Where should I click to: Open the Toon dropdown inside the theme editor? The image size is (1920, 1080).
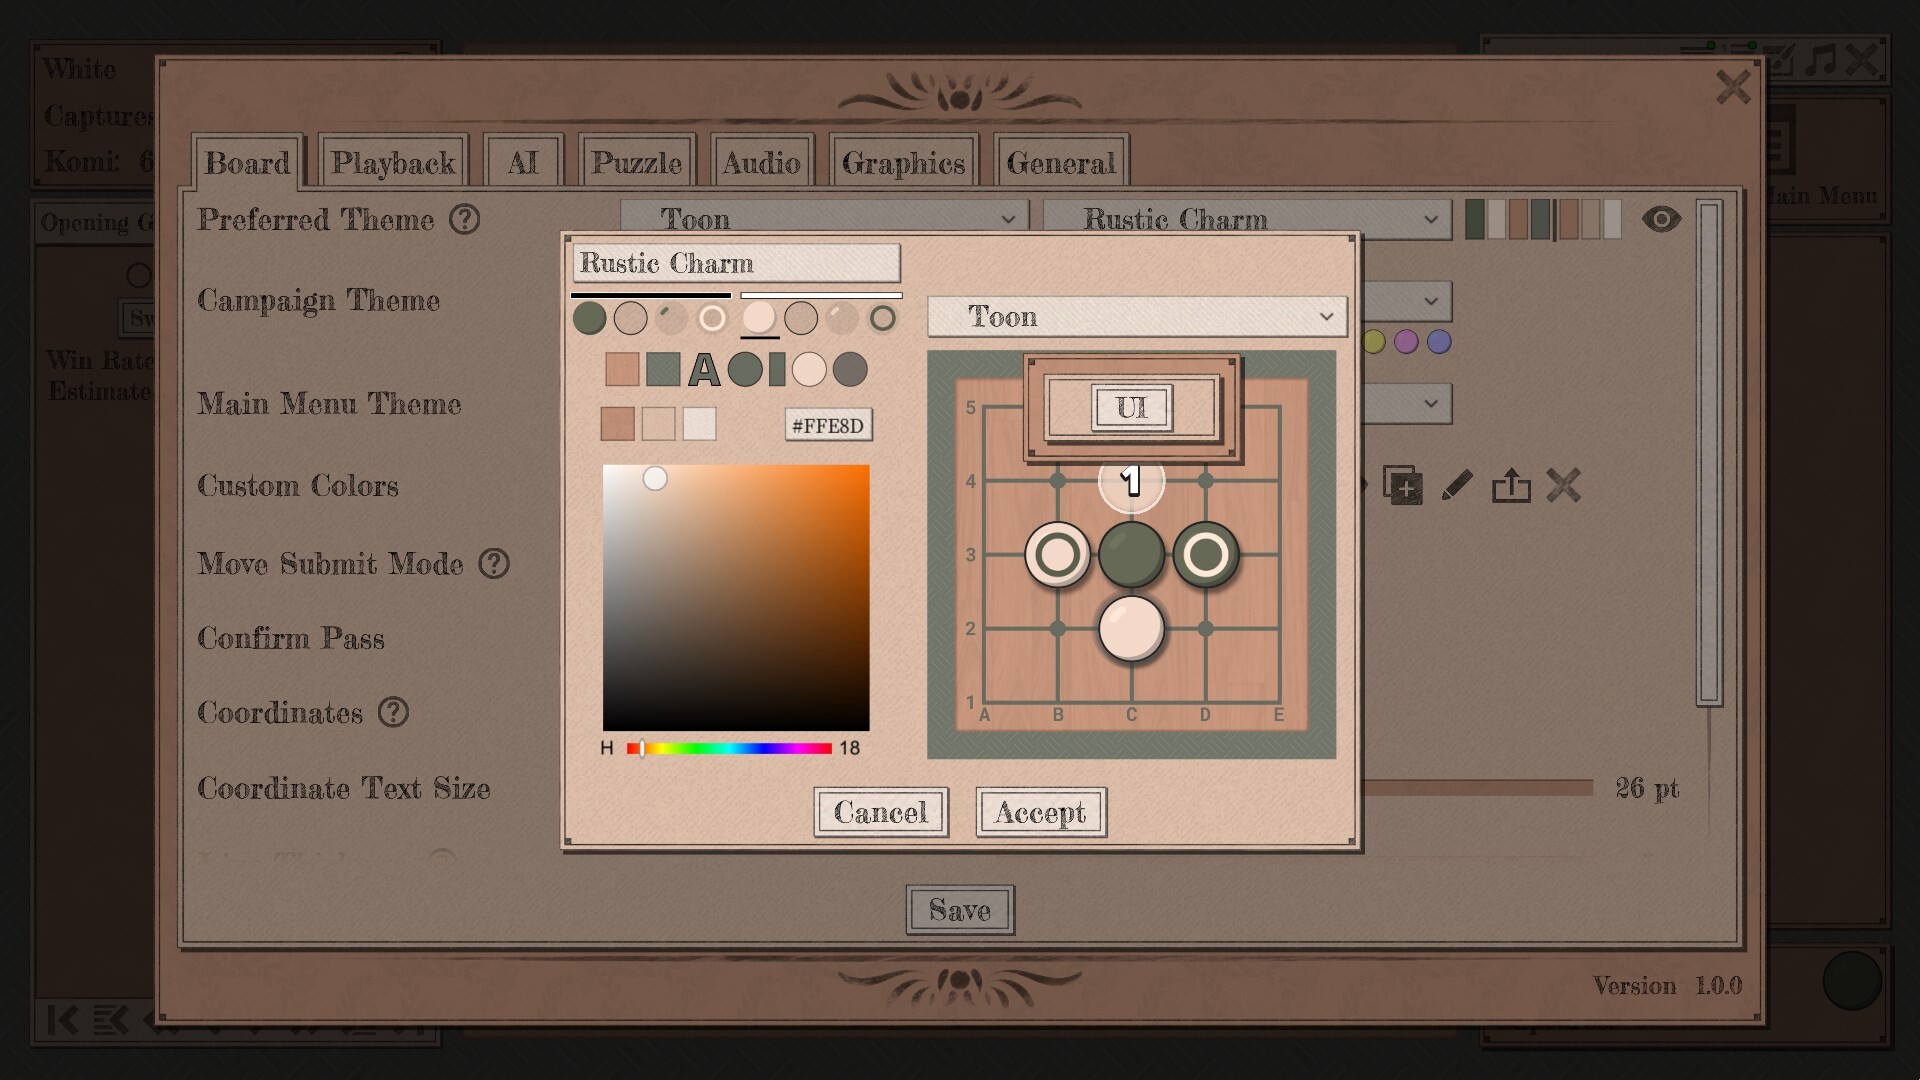point(1136,316)
